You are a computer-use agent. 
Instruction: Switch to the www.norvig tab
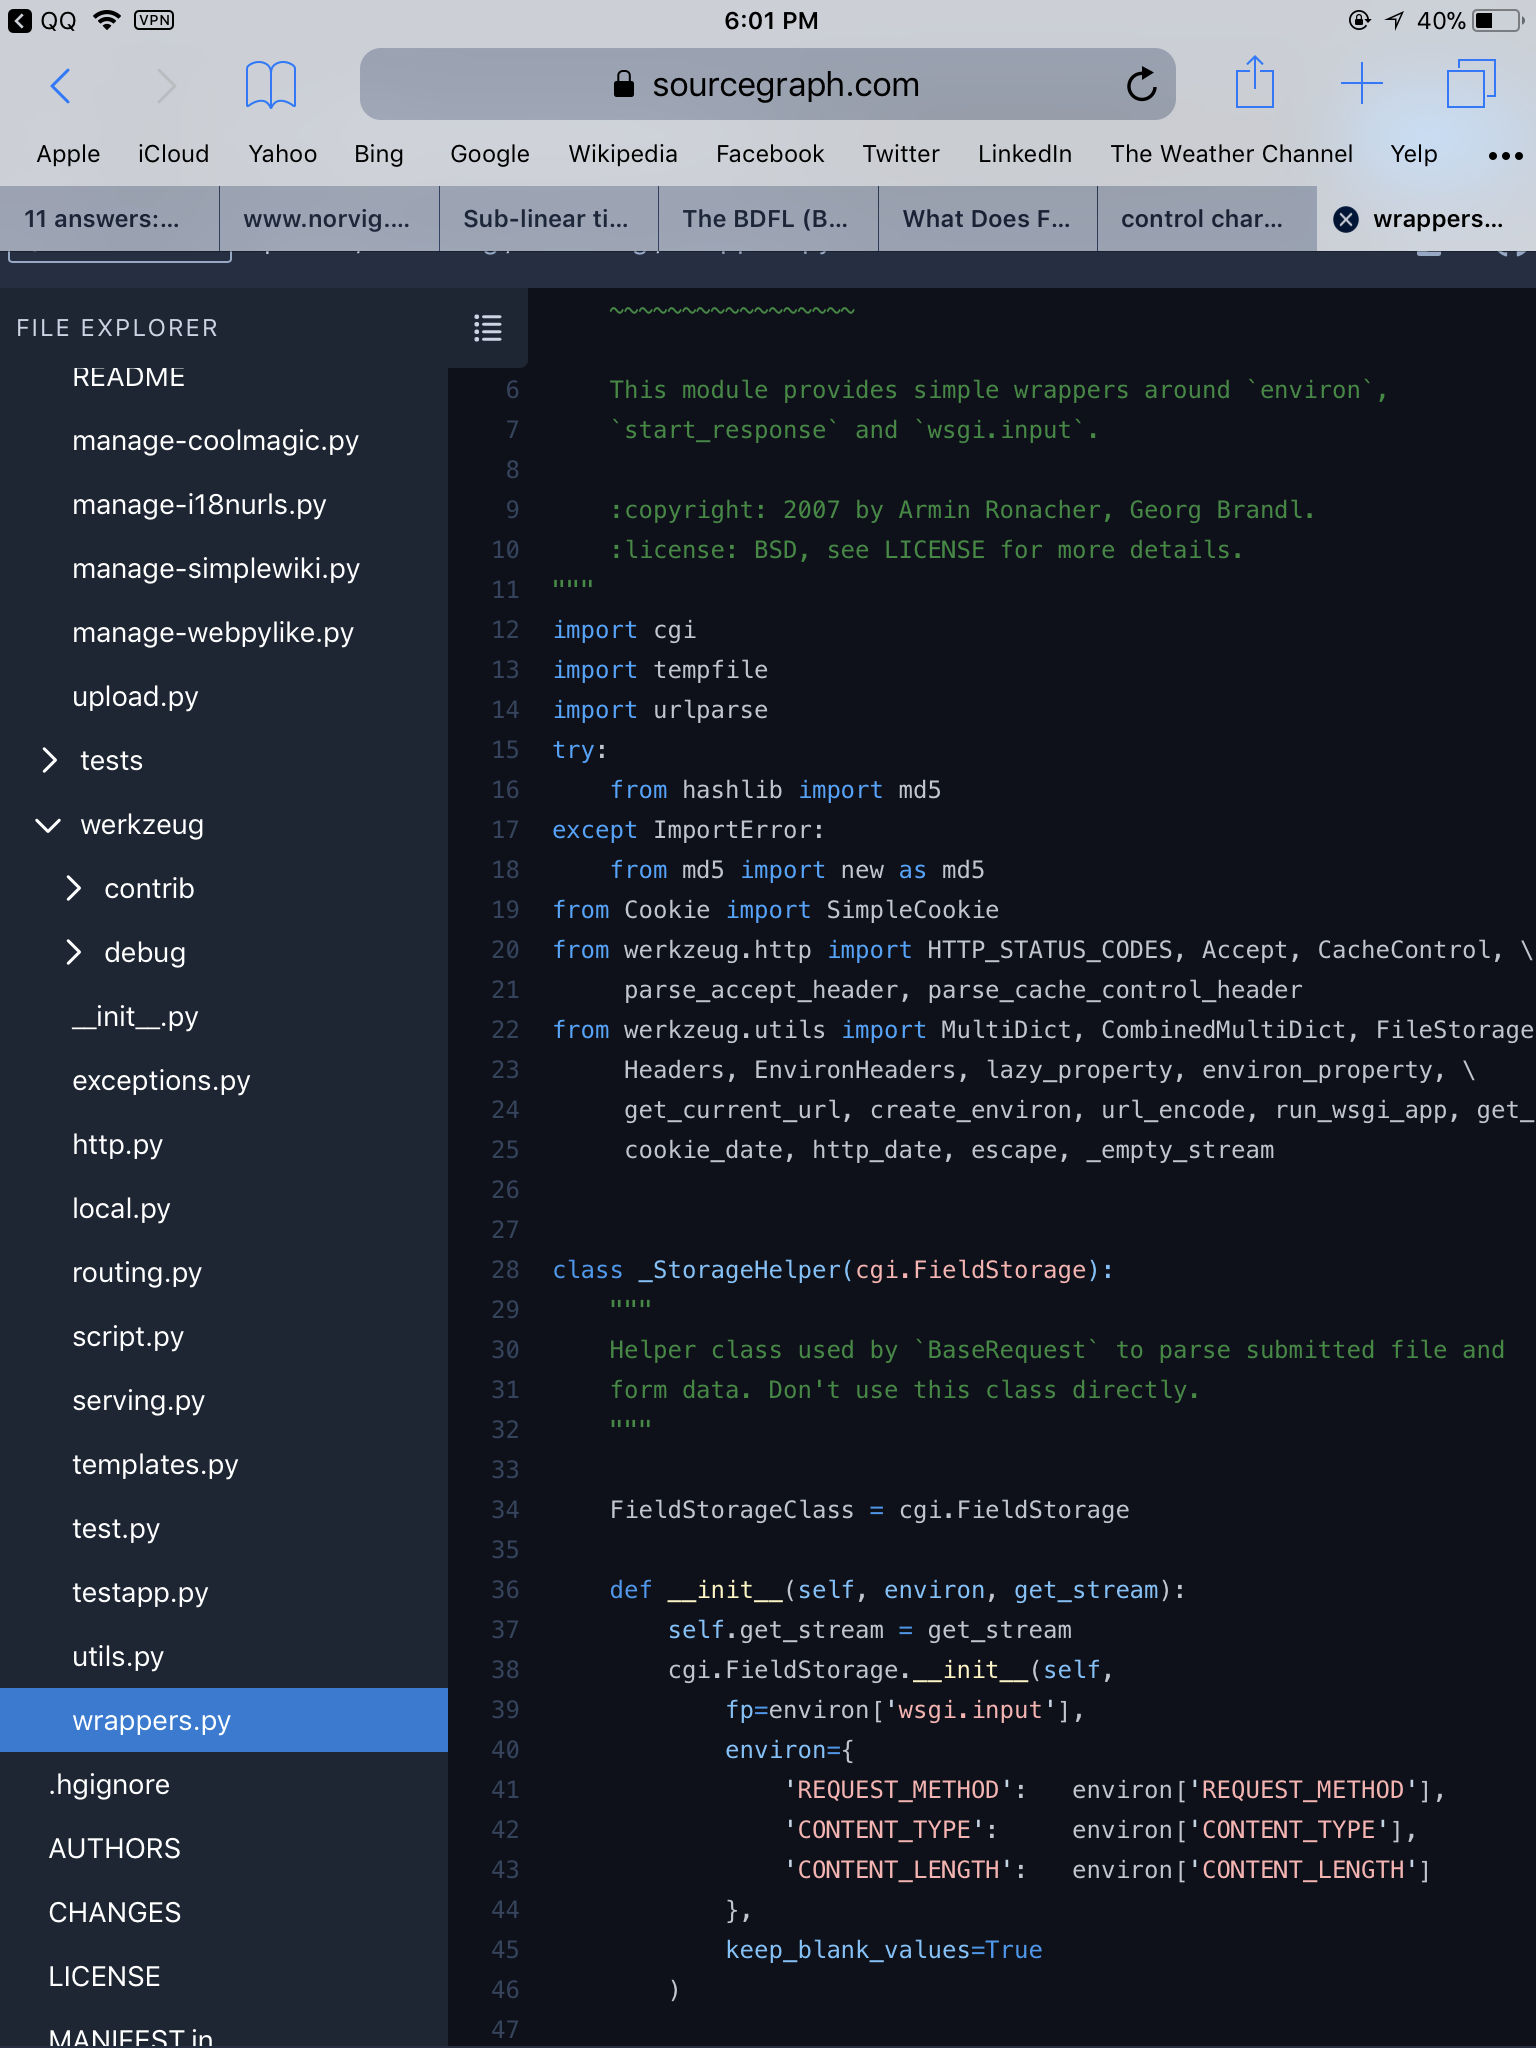pyautogui.click(x=329, y=219)
